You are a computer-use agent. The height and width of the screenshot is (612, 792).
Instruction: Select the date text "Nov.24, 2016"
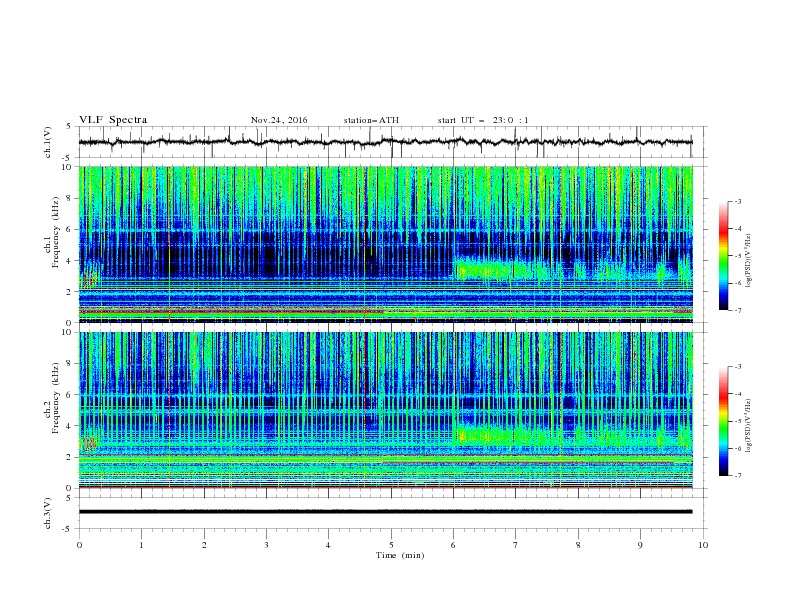279,120
